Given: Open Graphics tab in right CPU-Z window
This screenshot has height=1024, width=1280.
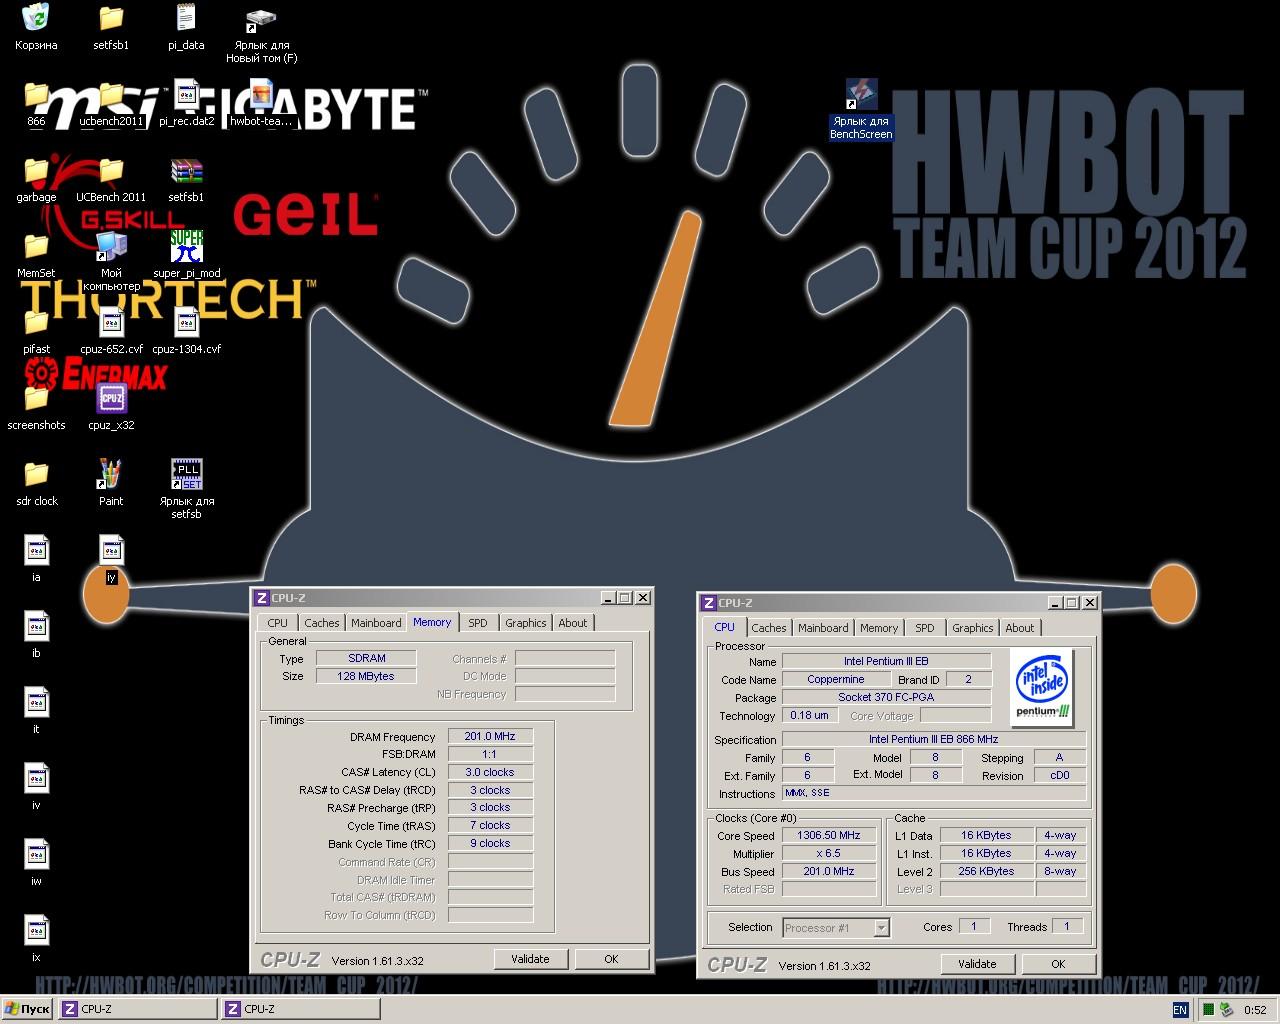Looking at the screenshot, I should 972,628.
